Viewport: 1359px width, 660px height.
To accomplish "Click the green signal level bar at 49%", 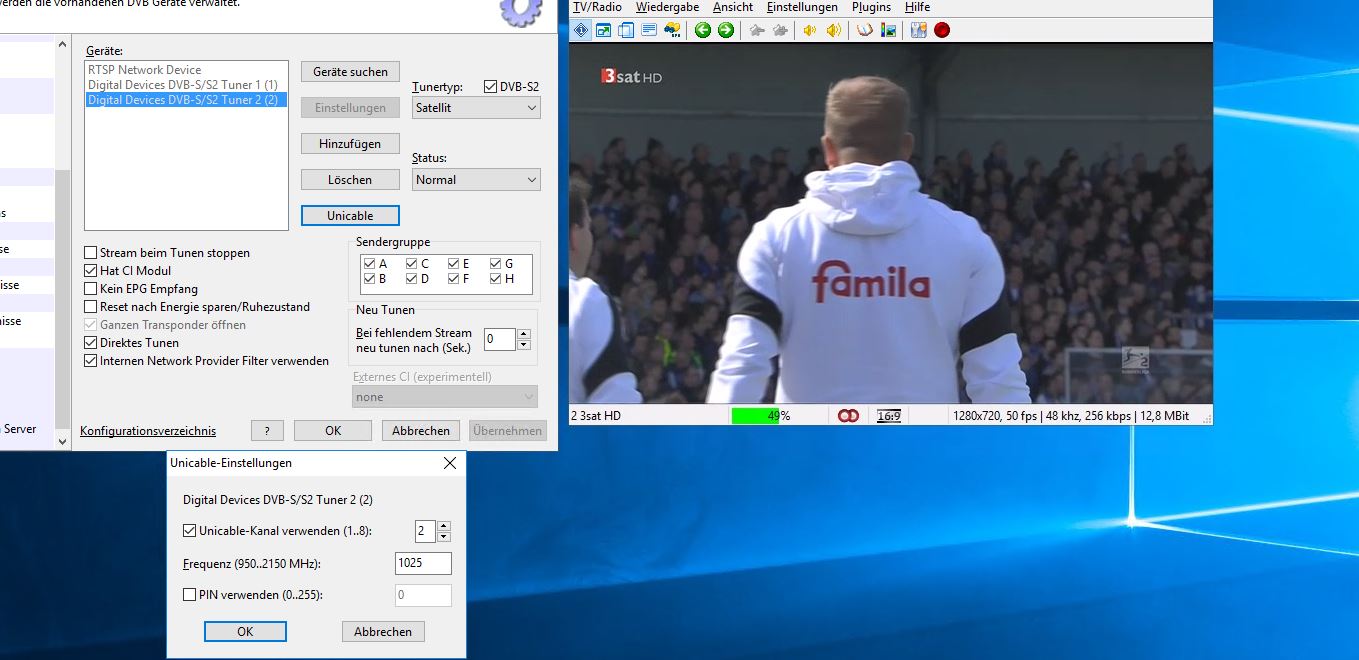I will click(755, 416).
